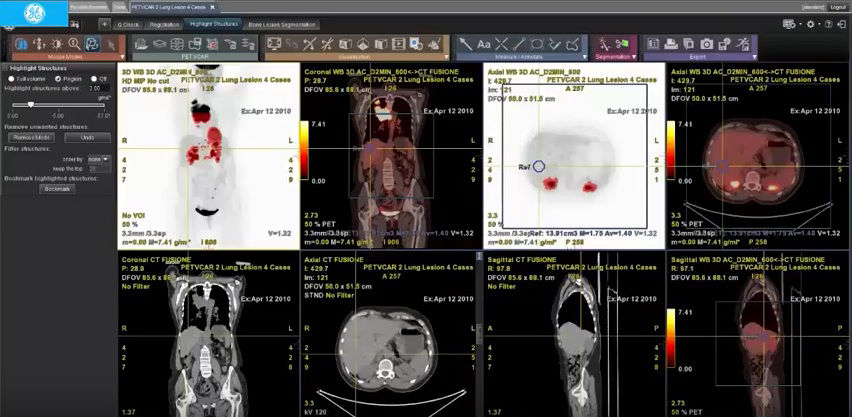Select the paging arrows mouse mode icon

click(39, 44)
